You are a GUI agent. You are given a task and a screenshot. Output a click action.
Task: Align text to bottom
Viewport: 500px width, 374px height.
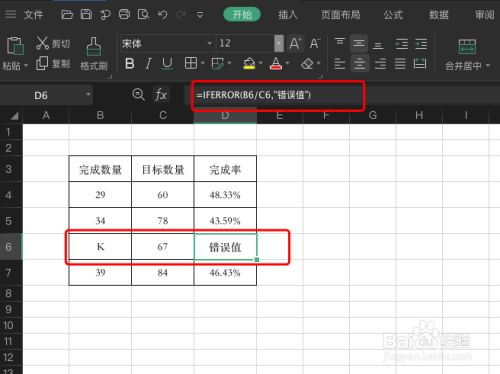pos(378,44)
